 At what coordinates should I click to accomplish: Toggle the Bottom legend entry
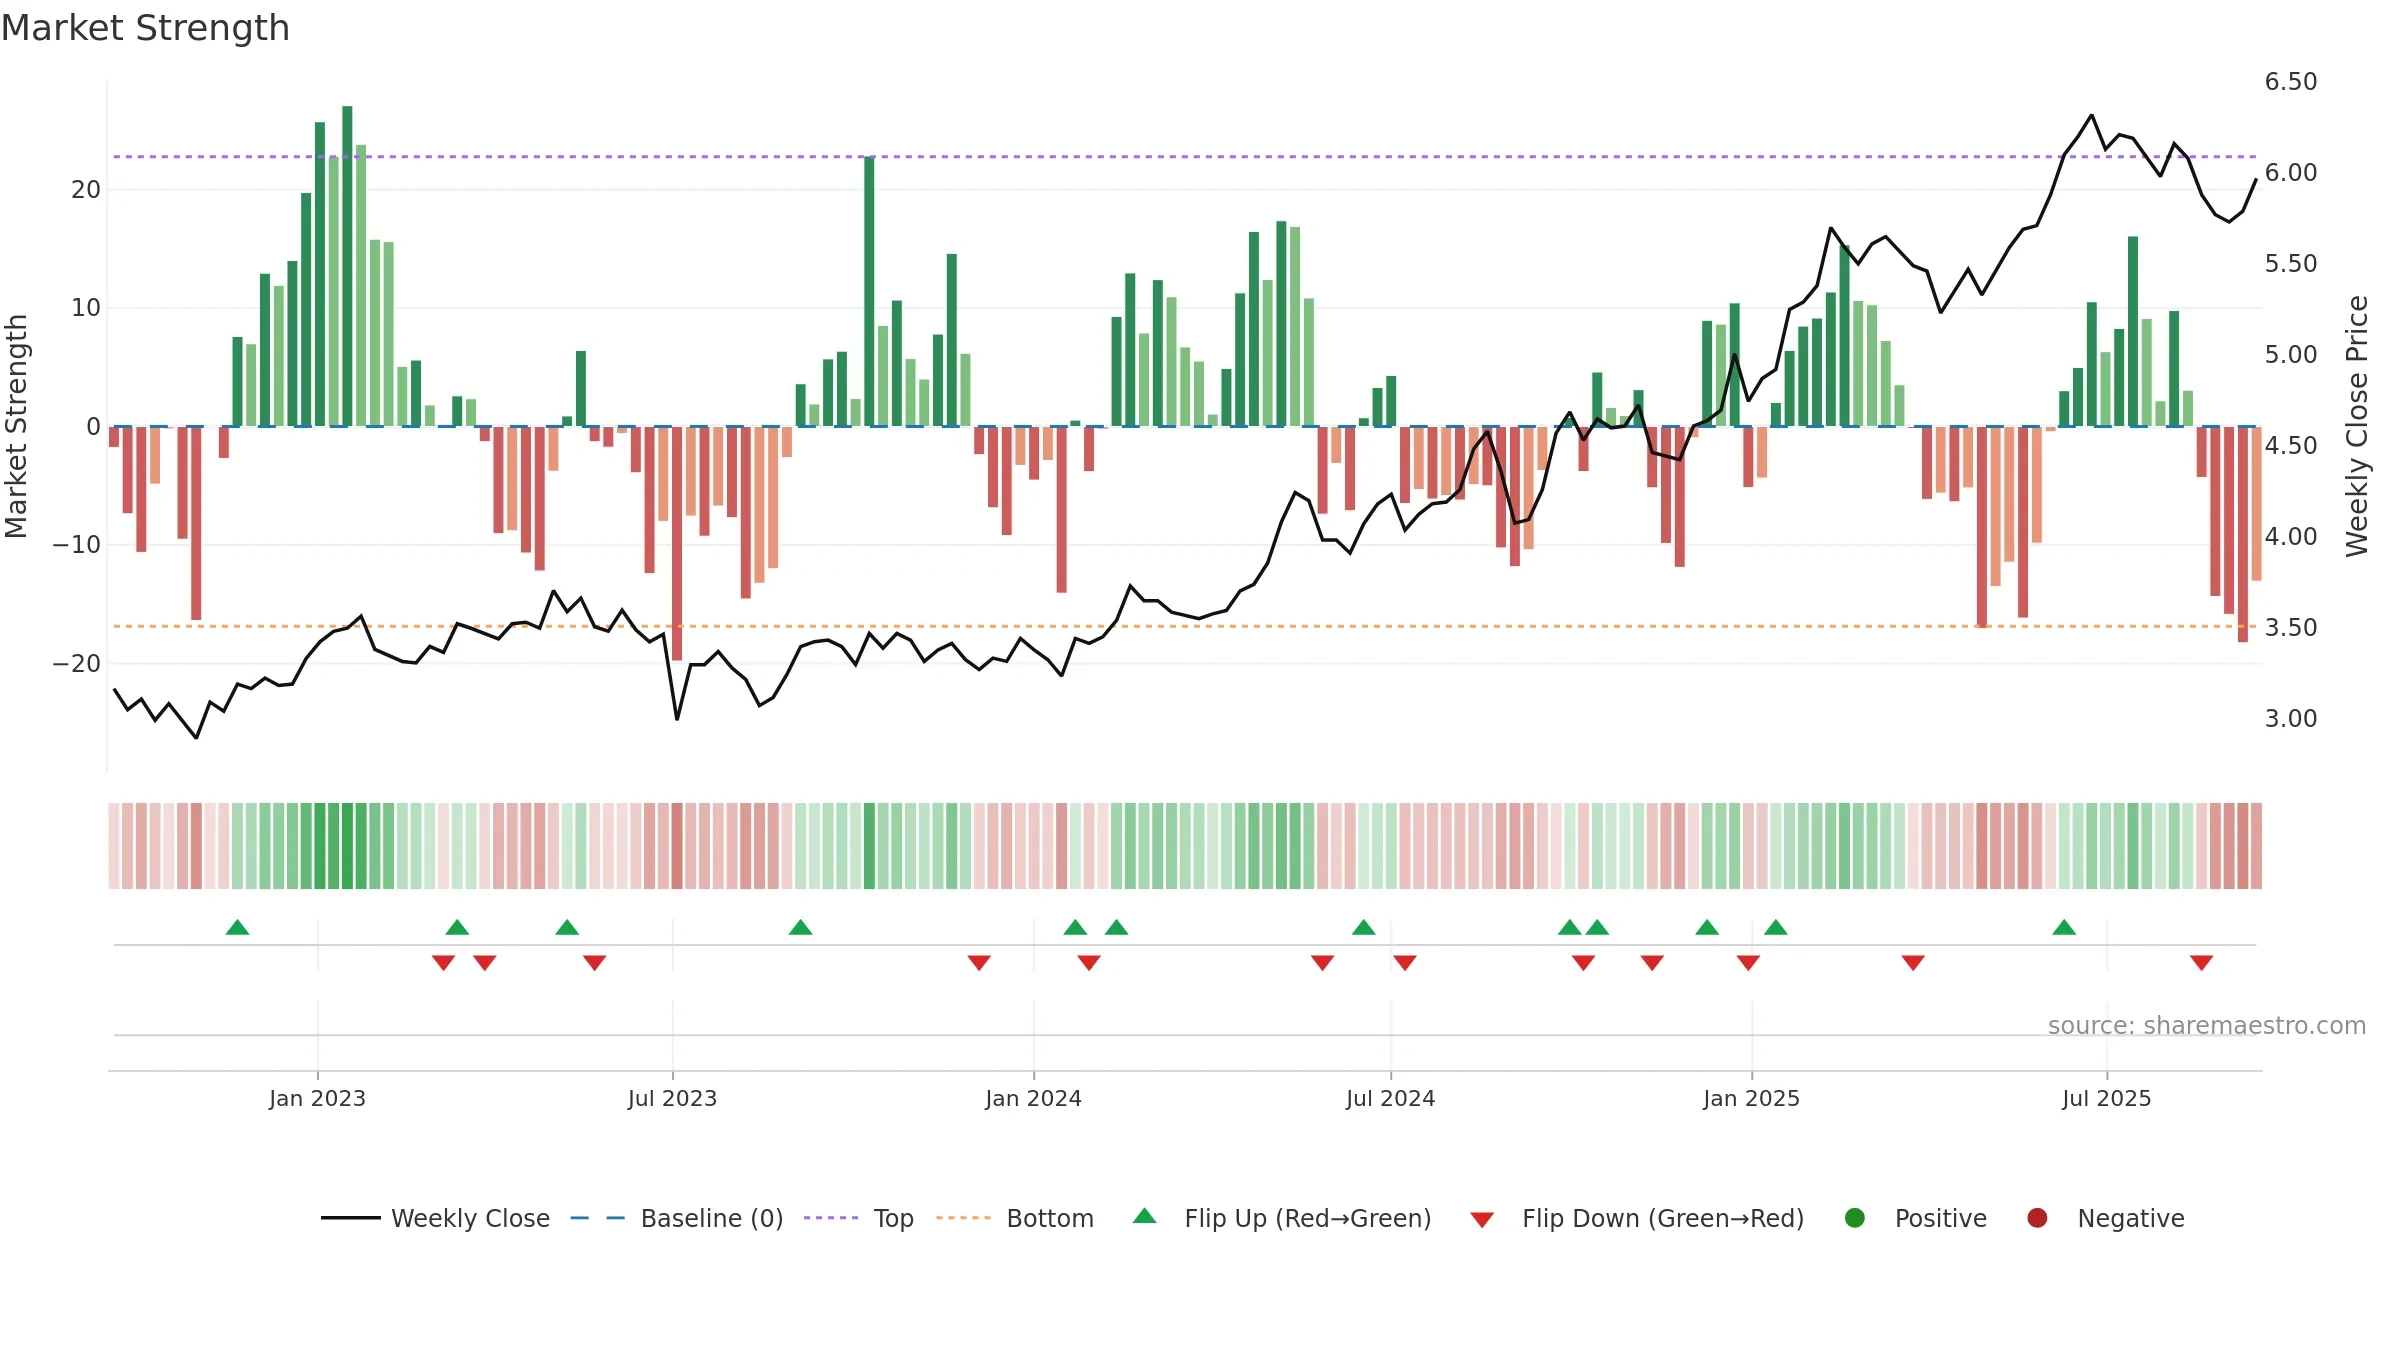1015,1218
